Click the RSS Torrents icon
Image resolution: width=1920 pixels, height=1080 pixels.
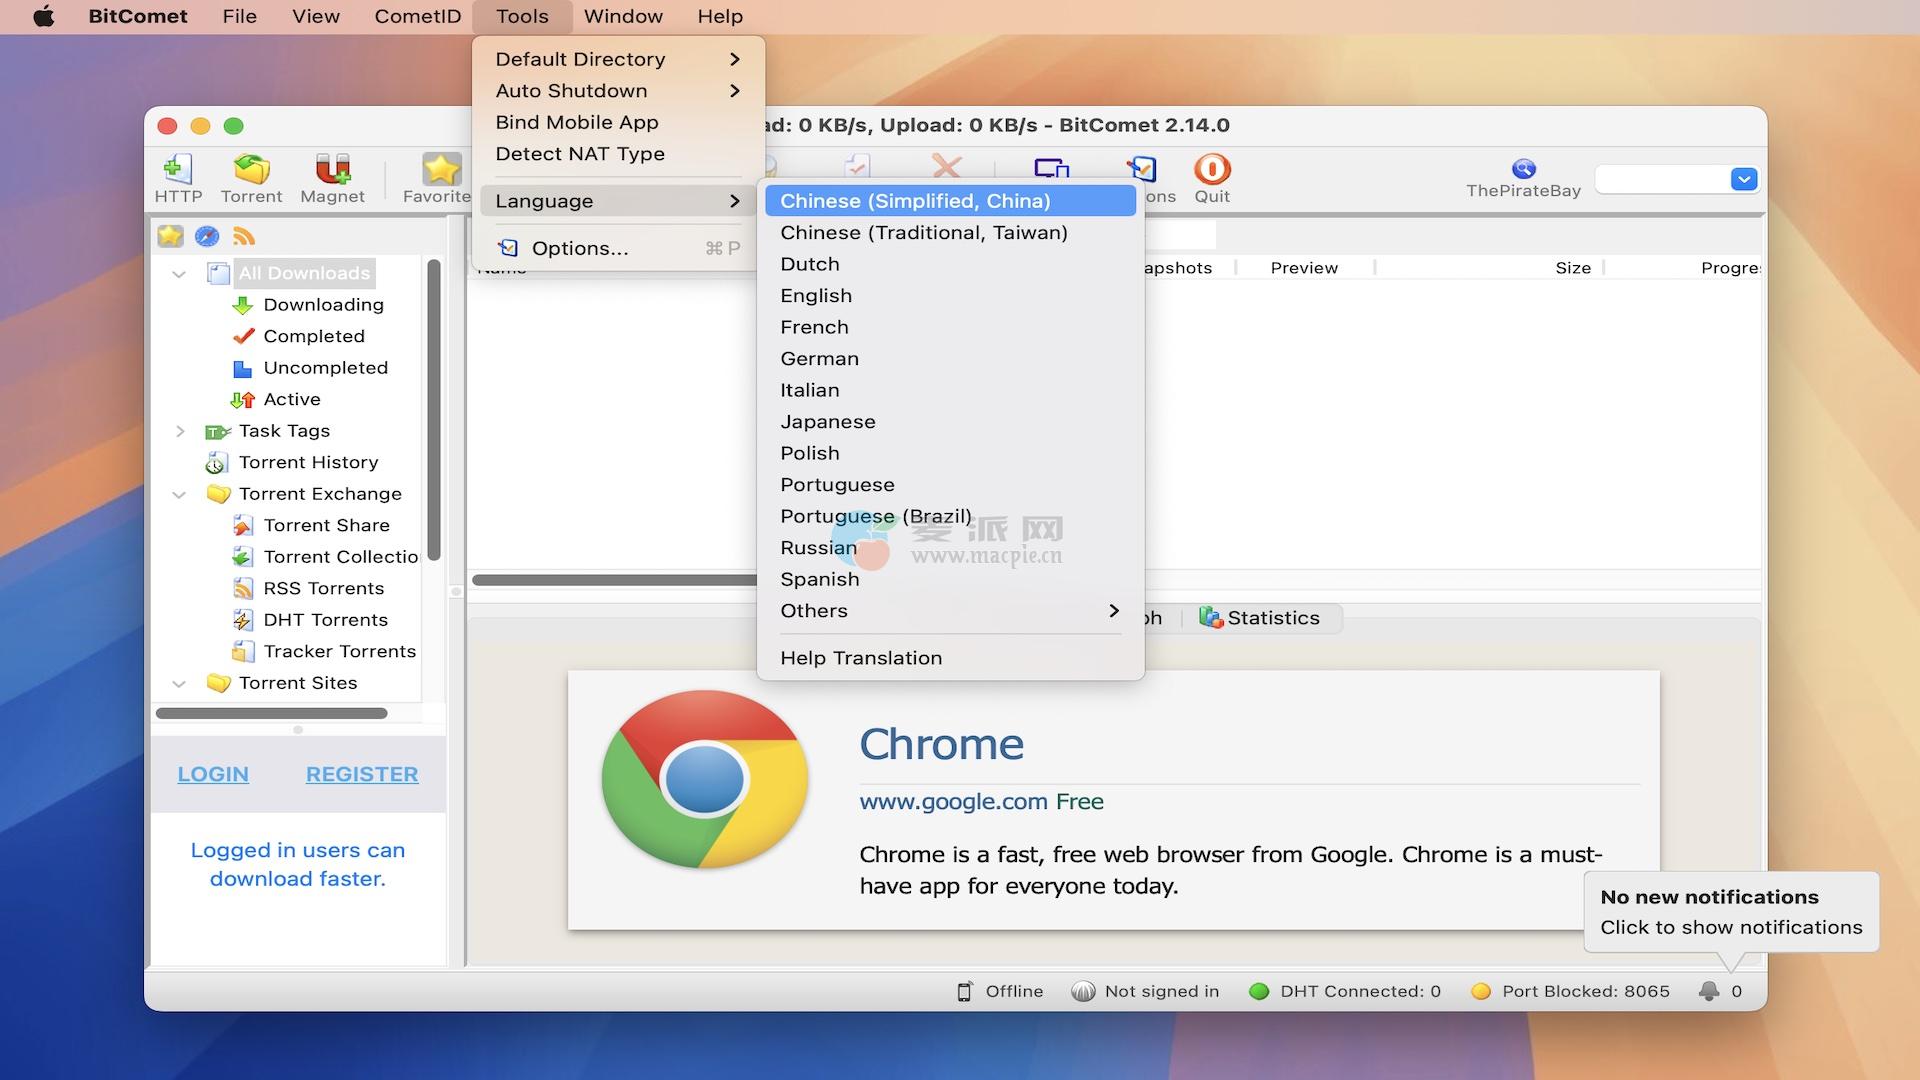tap(242, 589)
